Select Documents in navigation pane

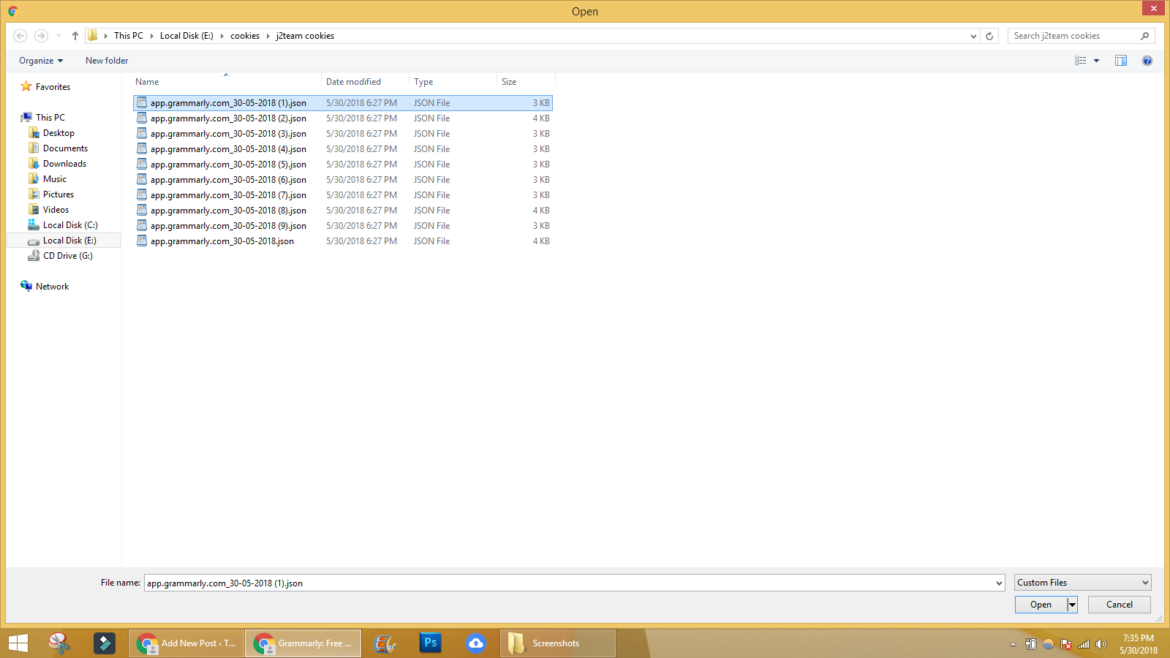[x=65, y=148]
